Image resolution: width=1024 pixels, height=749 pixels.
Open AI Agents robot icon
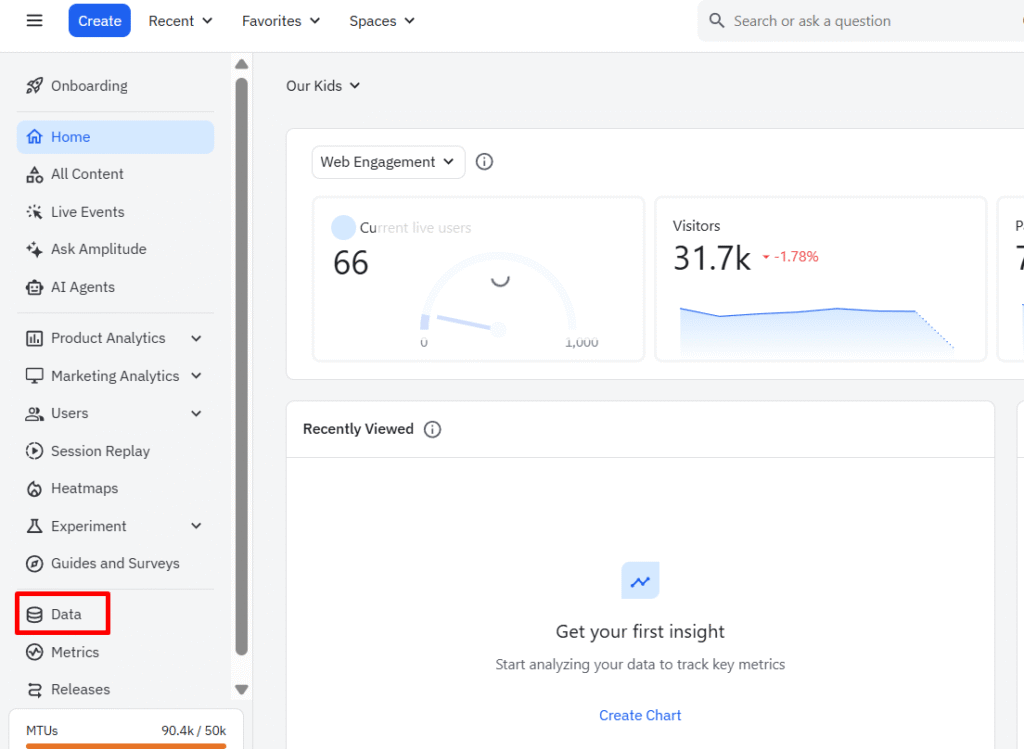point(34,287)
